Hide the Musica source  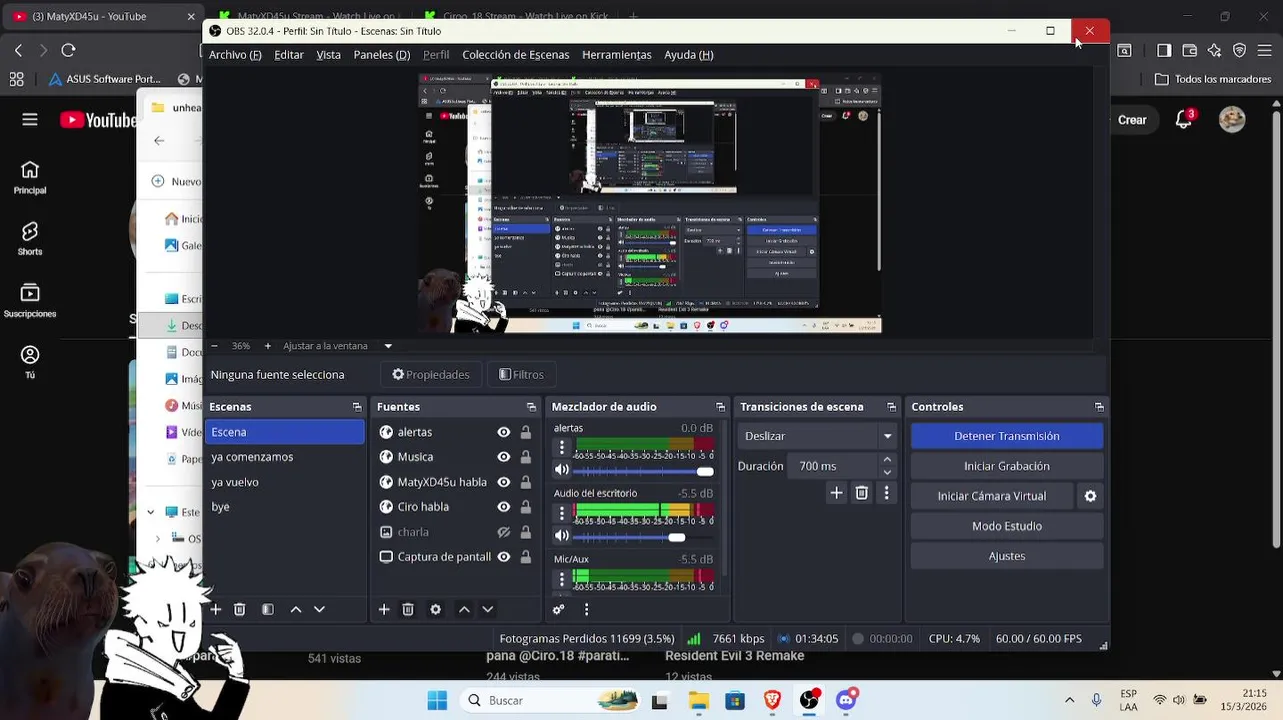coord(504,457)
